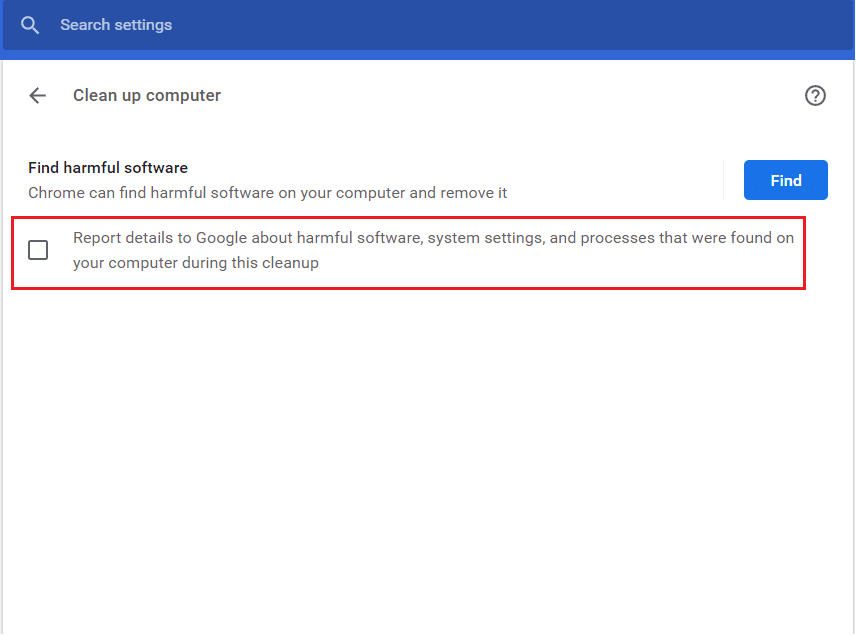This screenshot has width=856, height=636.
Task: Click the word Chrome in the description
Action: (56, 193)
